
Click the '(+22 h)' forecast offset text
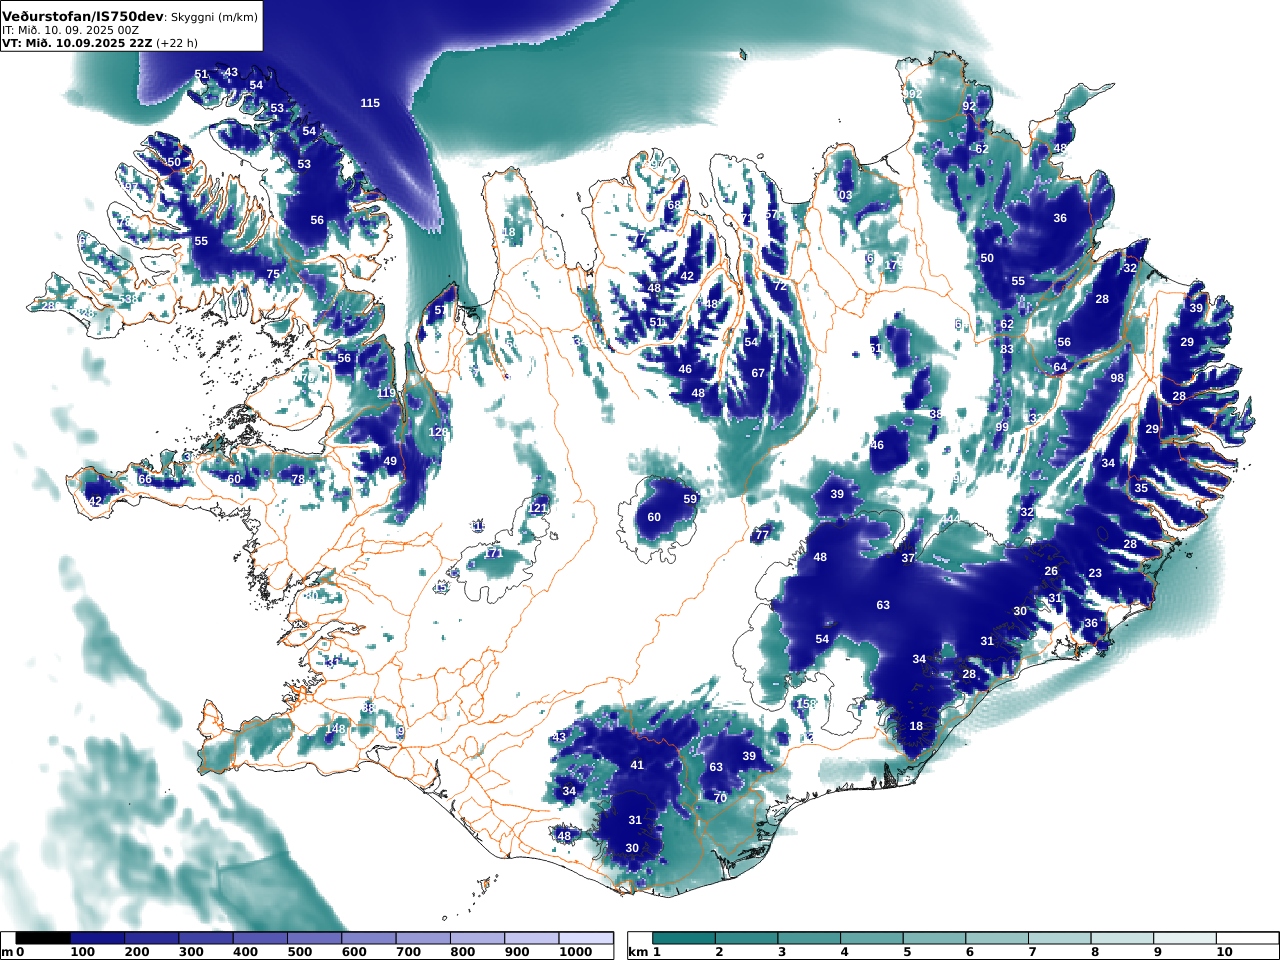pos(176,43)
